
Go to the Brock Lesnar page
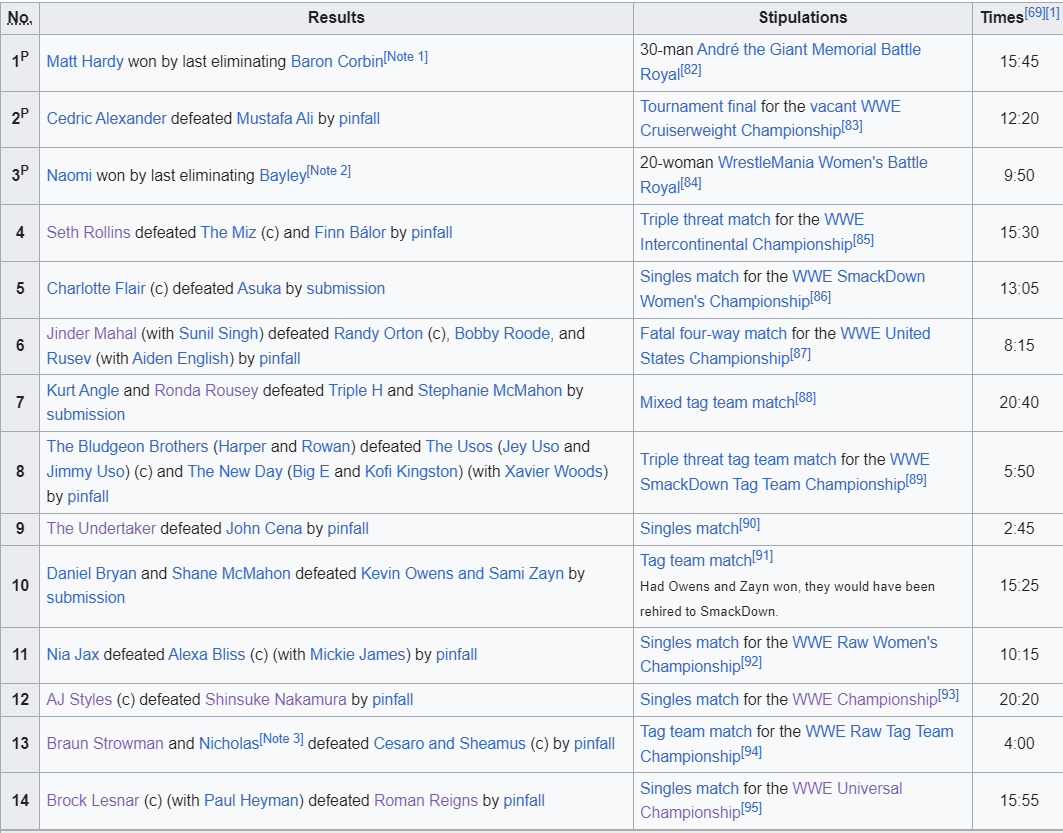pyautogui.click(x=93, y=801)
